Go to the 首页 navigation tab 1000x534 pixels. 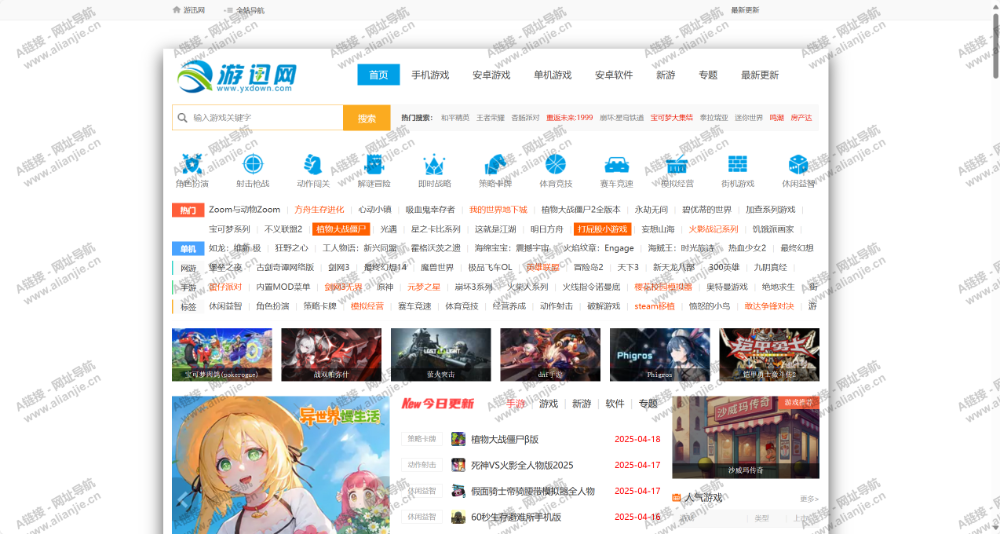[379, 75]
